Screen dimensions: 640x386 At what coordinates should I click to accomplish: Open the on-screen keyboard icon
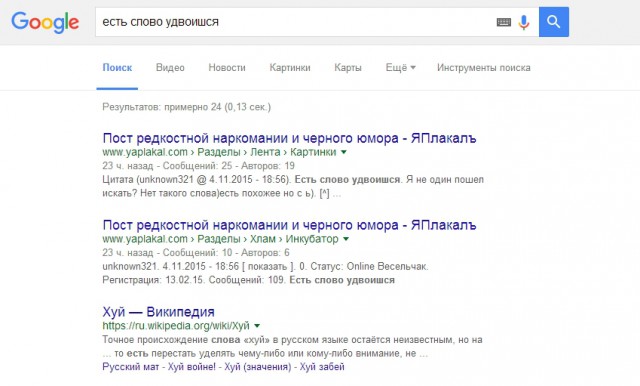pos(504,22)
